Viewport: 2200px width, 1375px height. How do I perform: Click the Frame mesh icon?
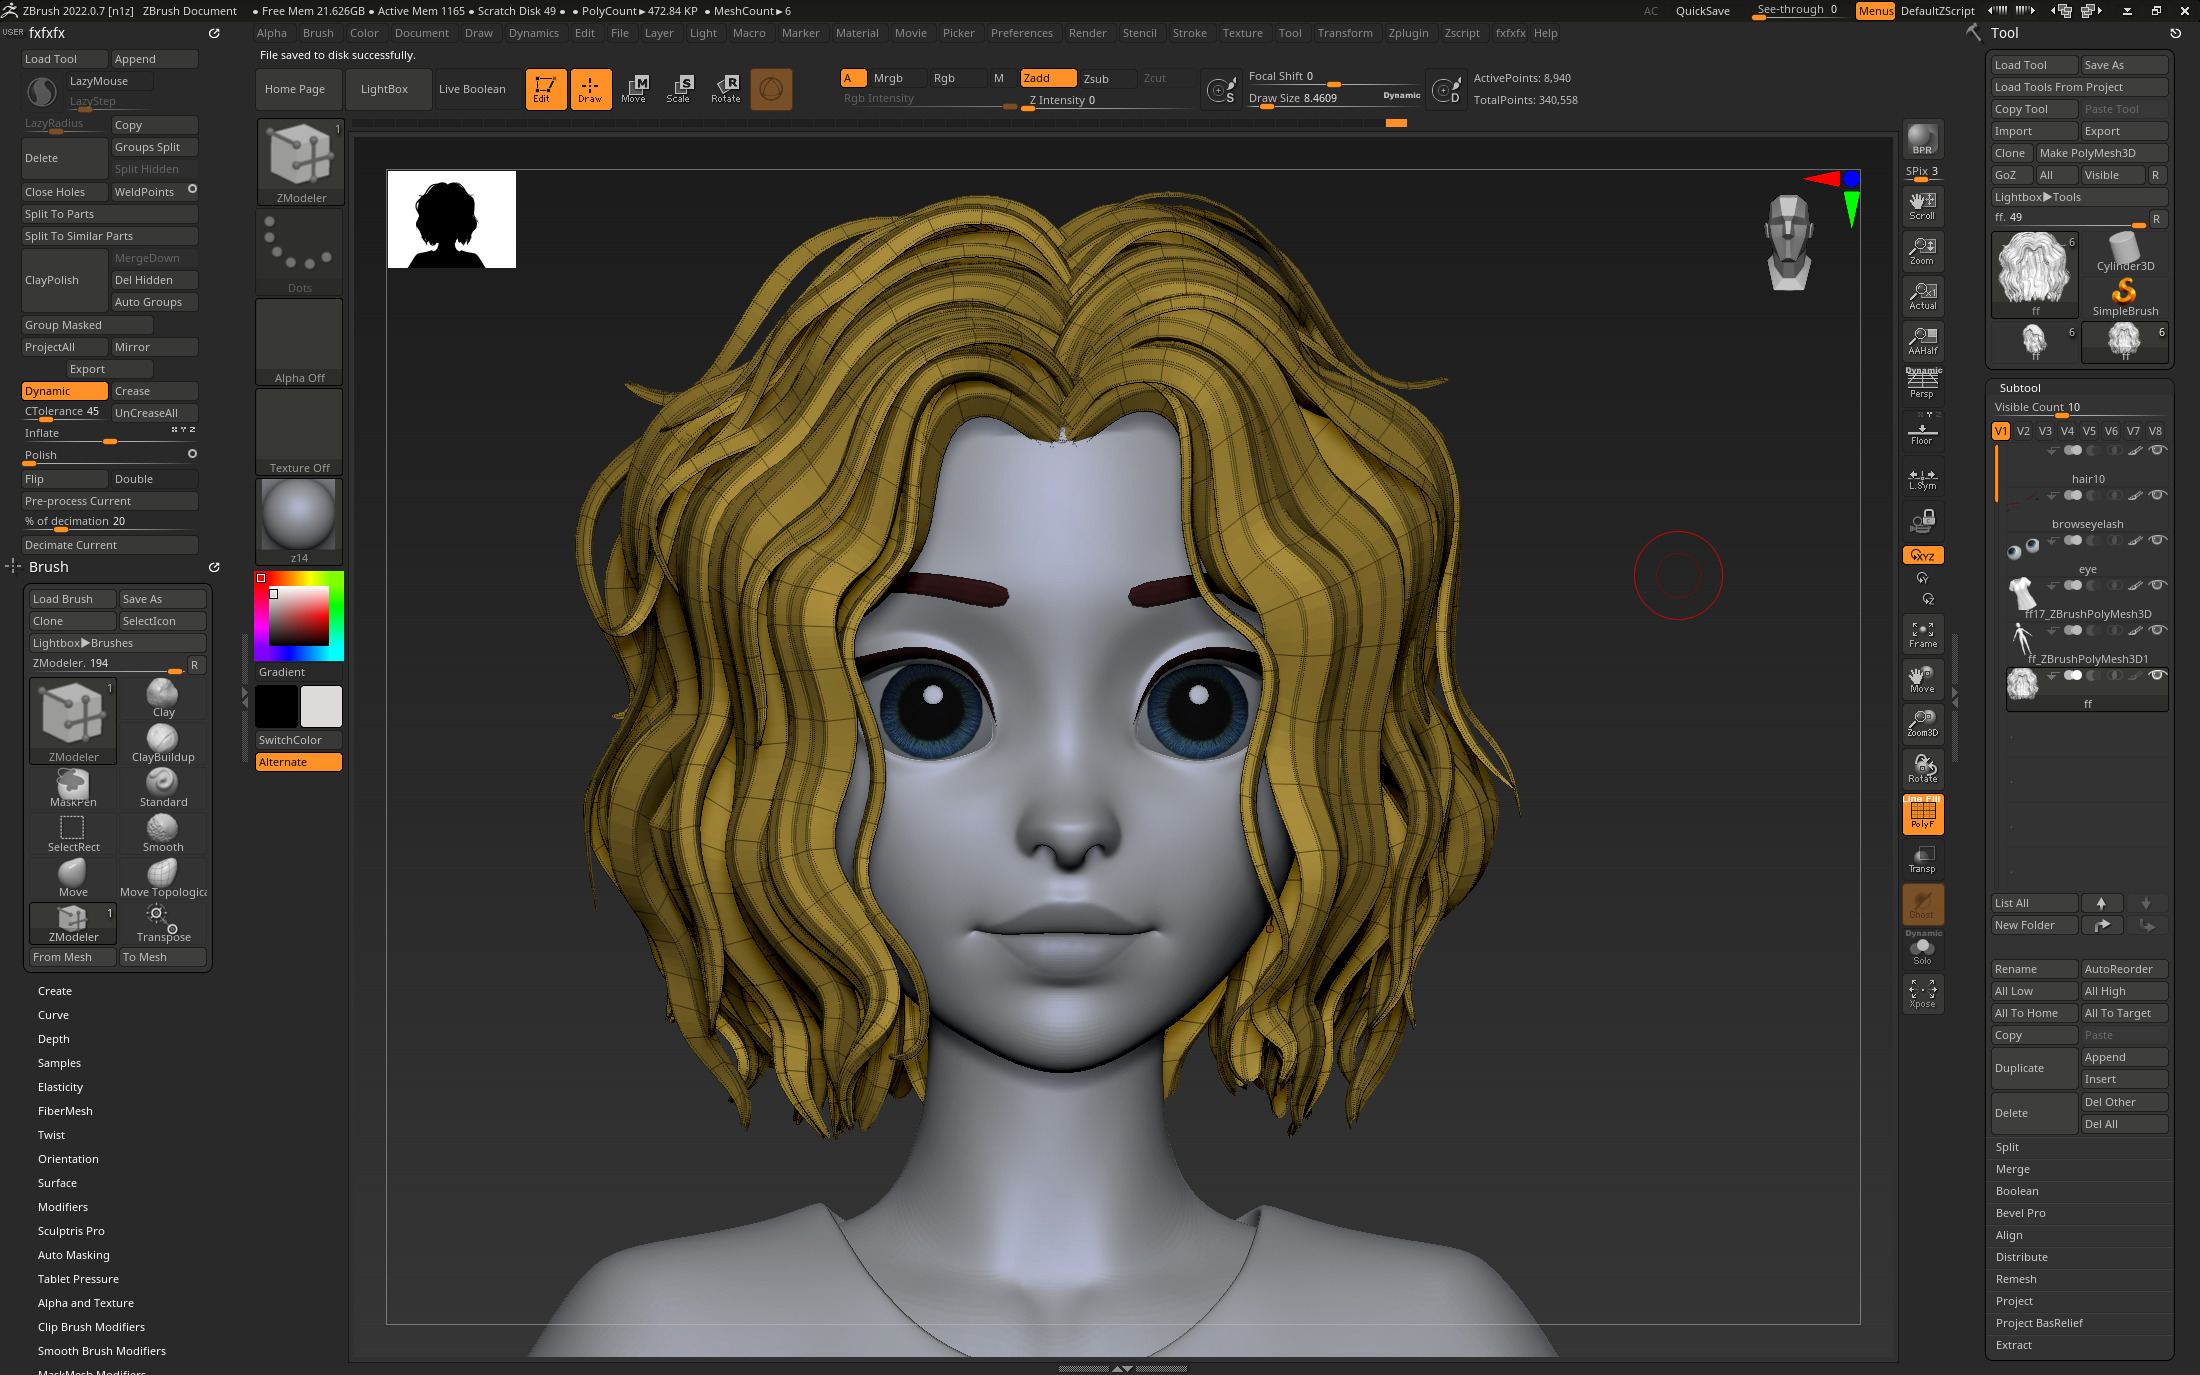coord(1922,634)
